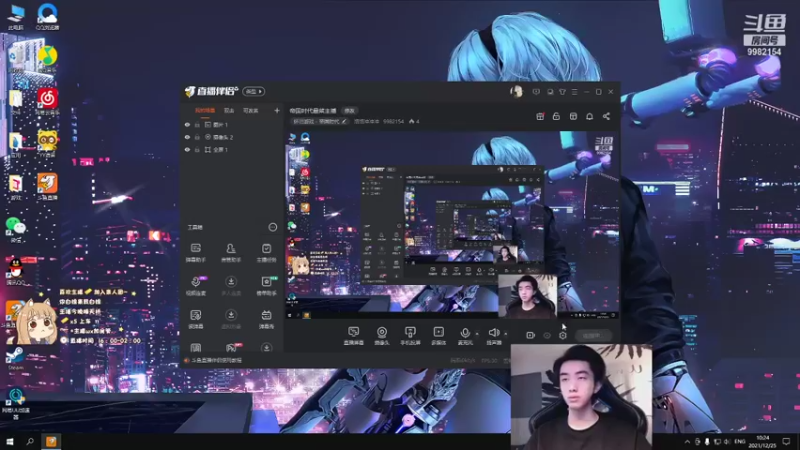This screenshot has height=450, width=800.
Task: Lock the 全屏 1 source
Action: [x=197, y=149]
